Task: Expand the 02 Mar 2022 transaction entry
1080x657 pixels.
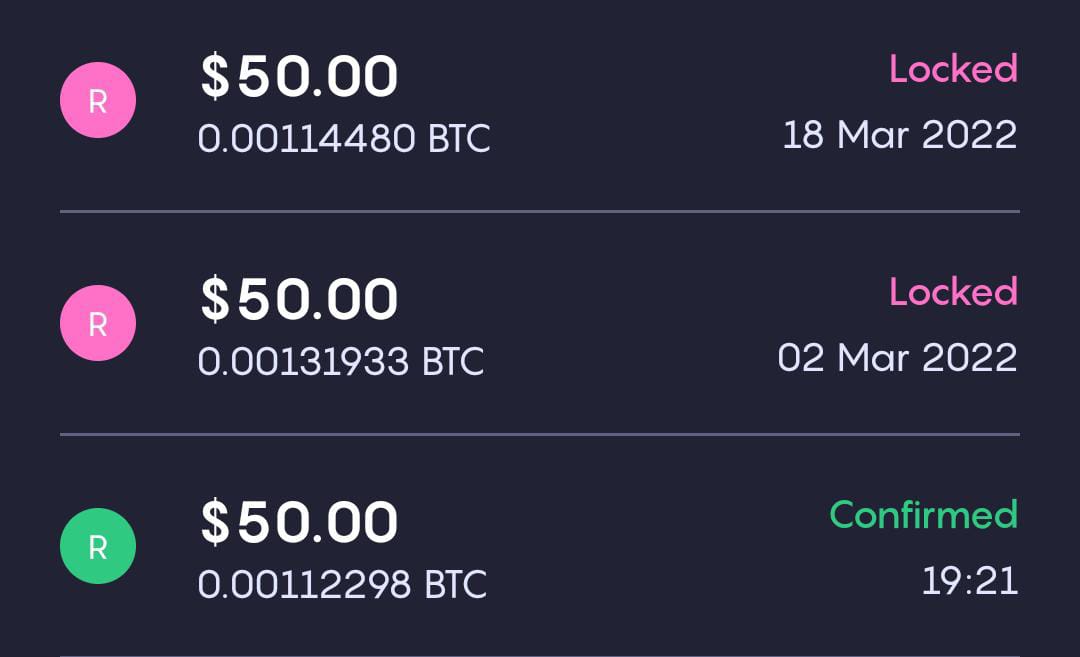Action: click(x=540, y=322)
